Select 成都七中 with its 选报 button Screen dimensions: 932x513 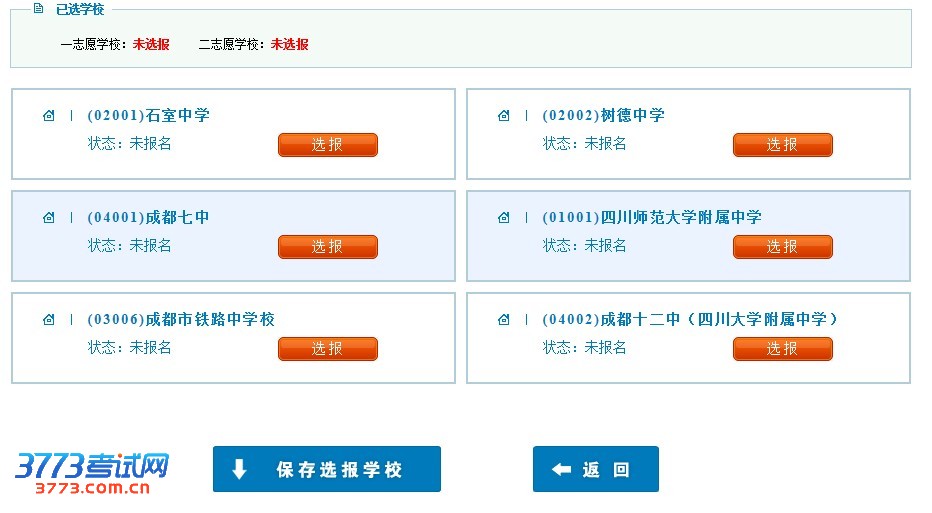[x=327, y=247]
